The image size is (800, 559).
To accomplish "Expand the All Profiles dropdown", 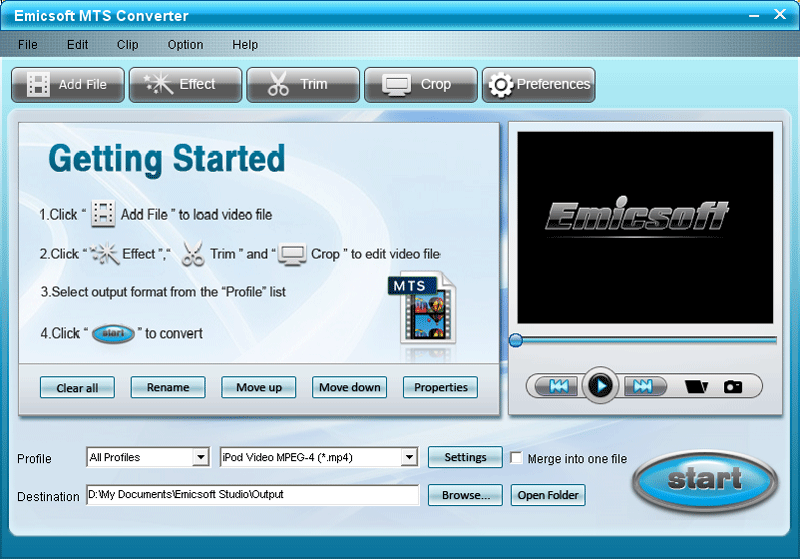I will pyautogui.click(x=201, y=457).
